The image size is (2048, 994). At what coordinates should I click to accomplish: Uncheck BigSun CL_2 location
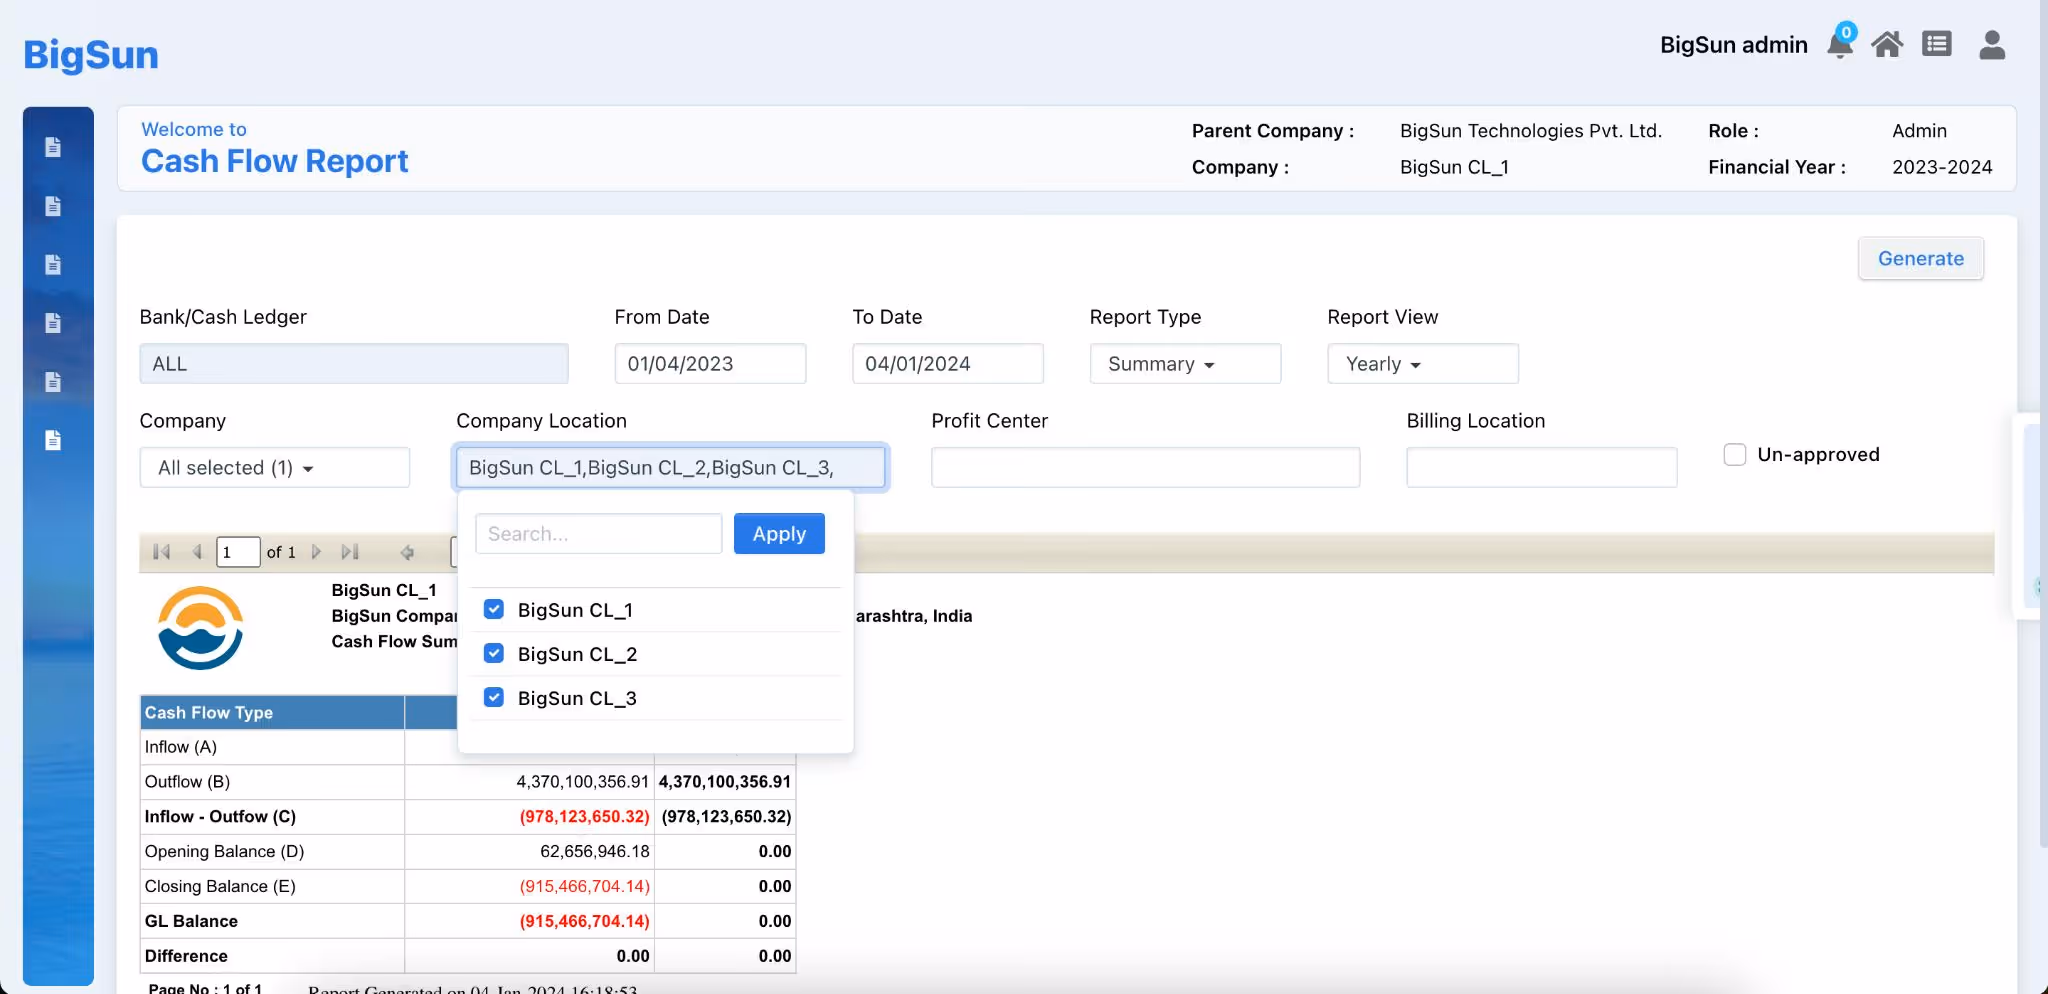pos(494,653)
